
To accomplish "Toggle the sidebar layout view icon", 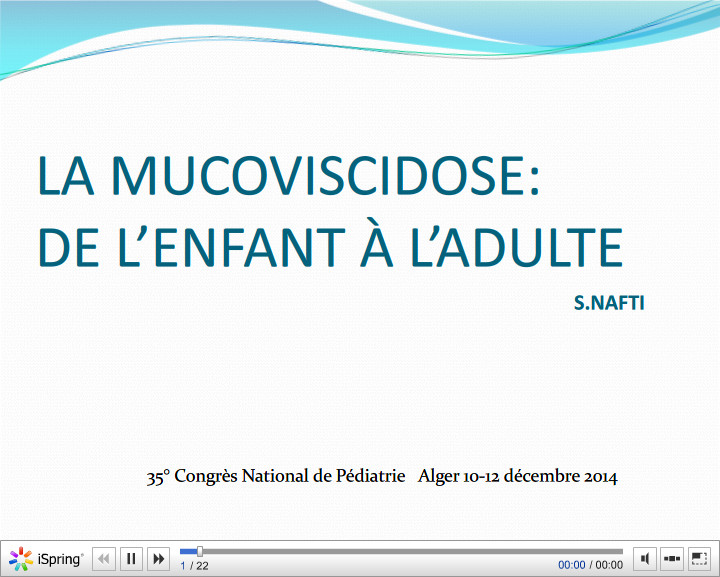I will pos(672,559).
